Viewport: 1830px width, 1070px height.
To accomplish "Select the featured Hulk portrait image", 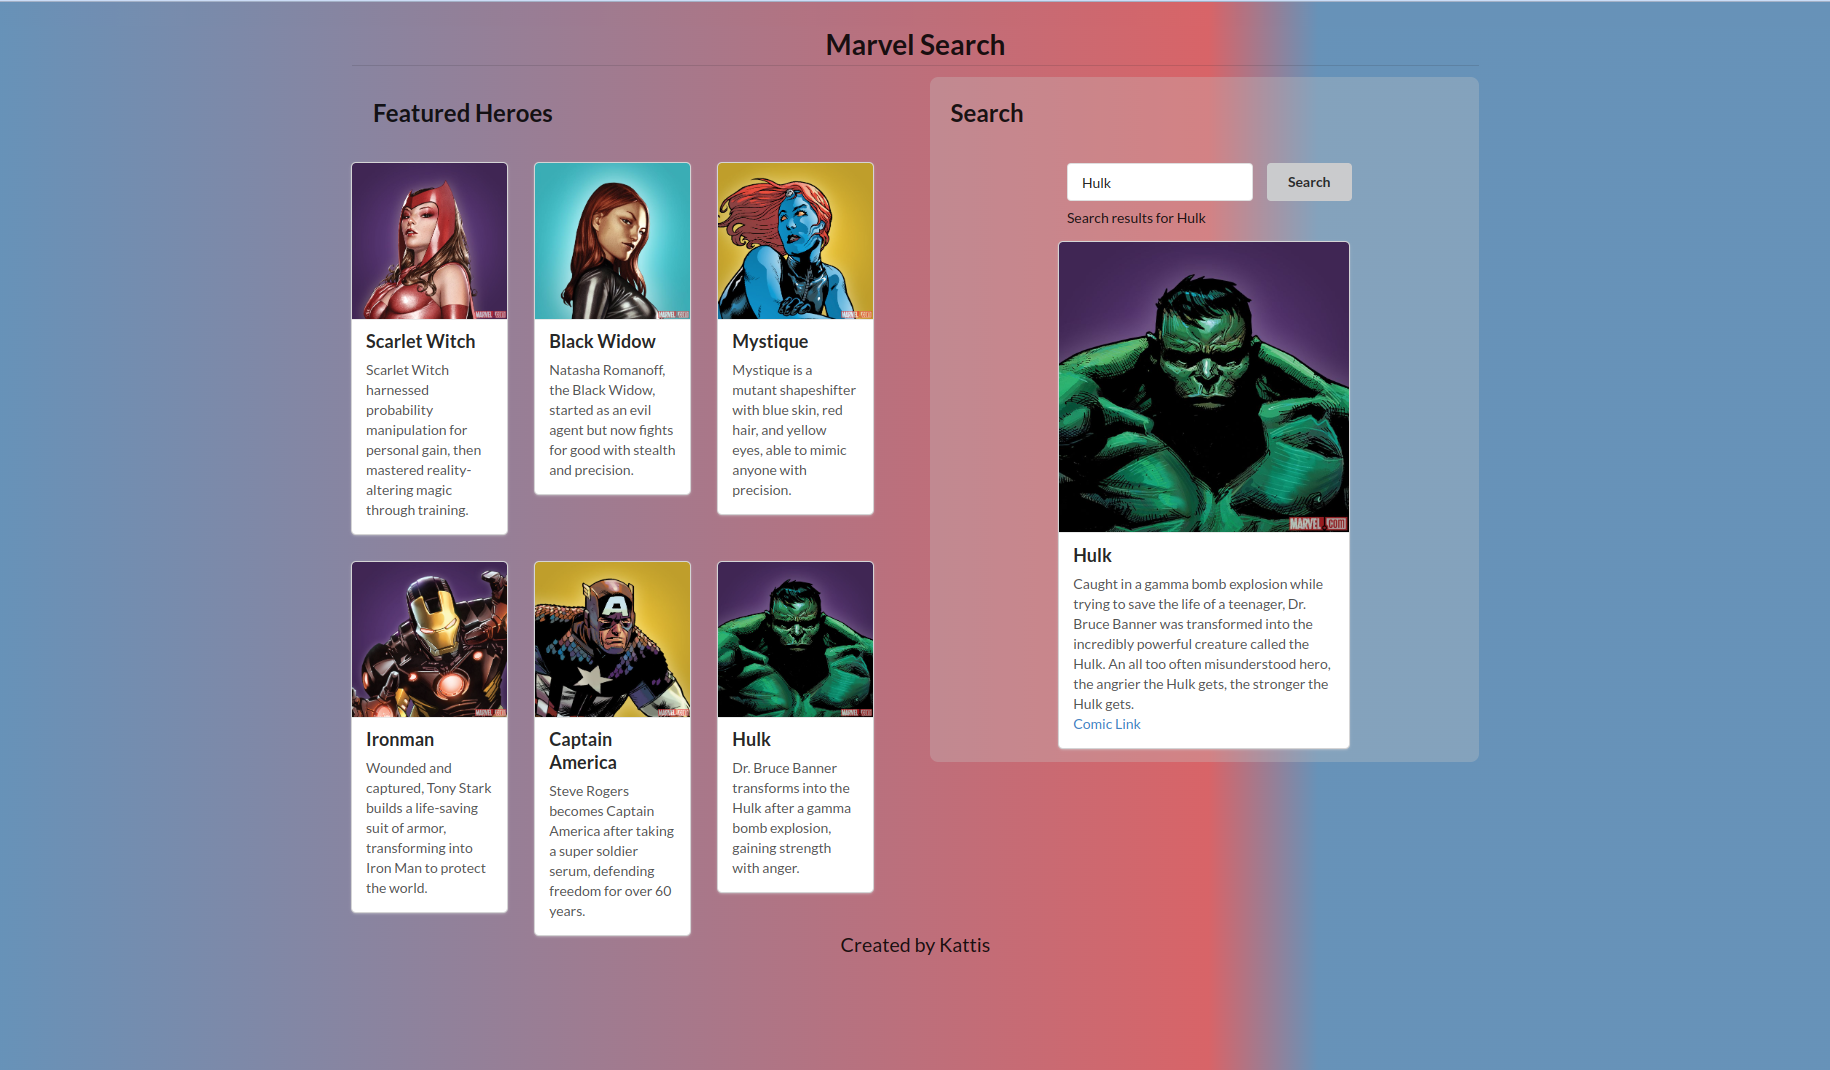I will 795,639.
